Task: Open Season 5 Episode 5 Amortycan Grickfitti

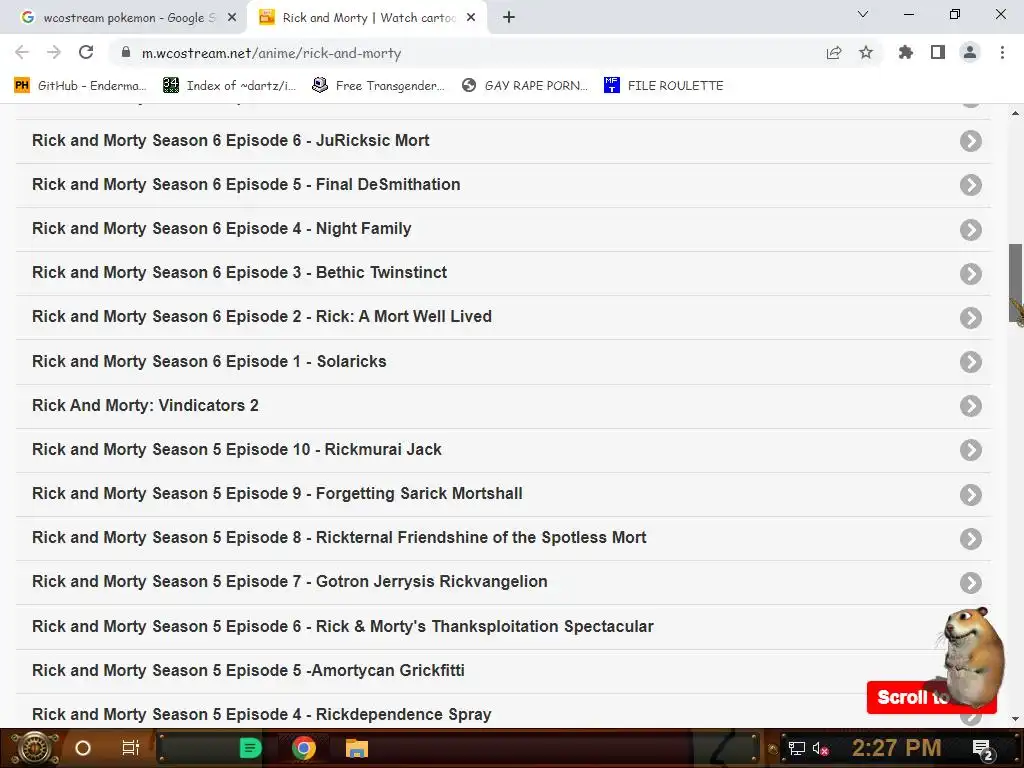Action: point(503,671)
